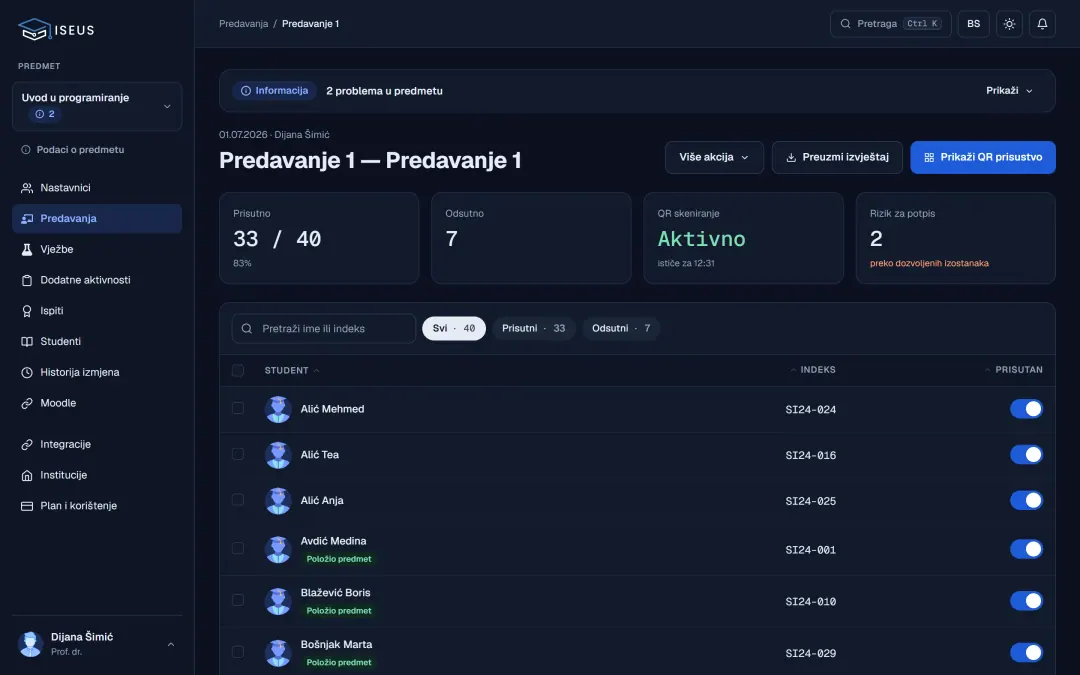The width and height of the screenshot is (1080, 675).
Task: Expand user menu chevron for Dijana Šimić
Action: tap(171, 645)
